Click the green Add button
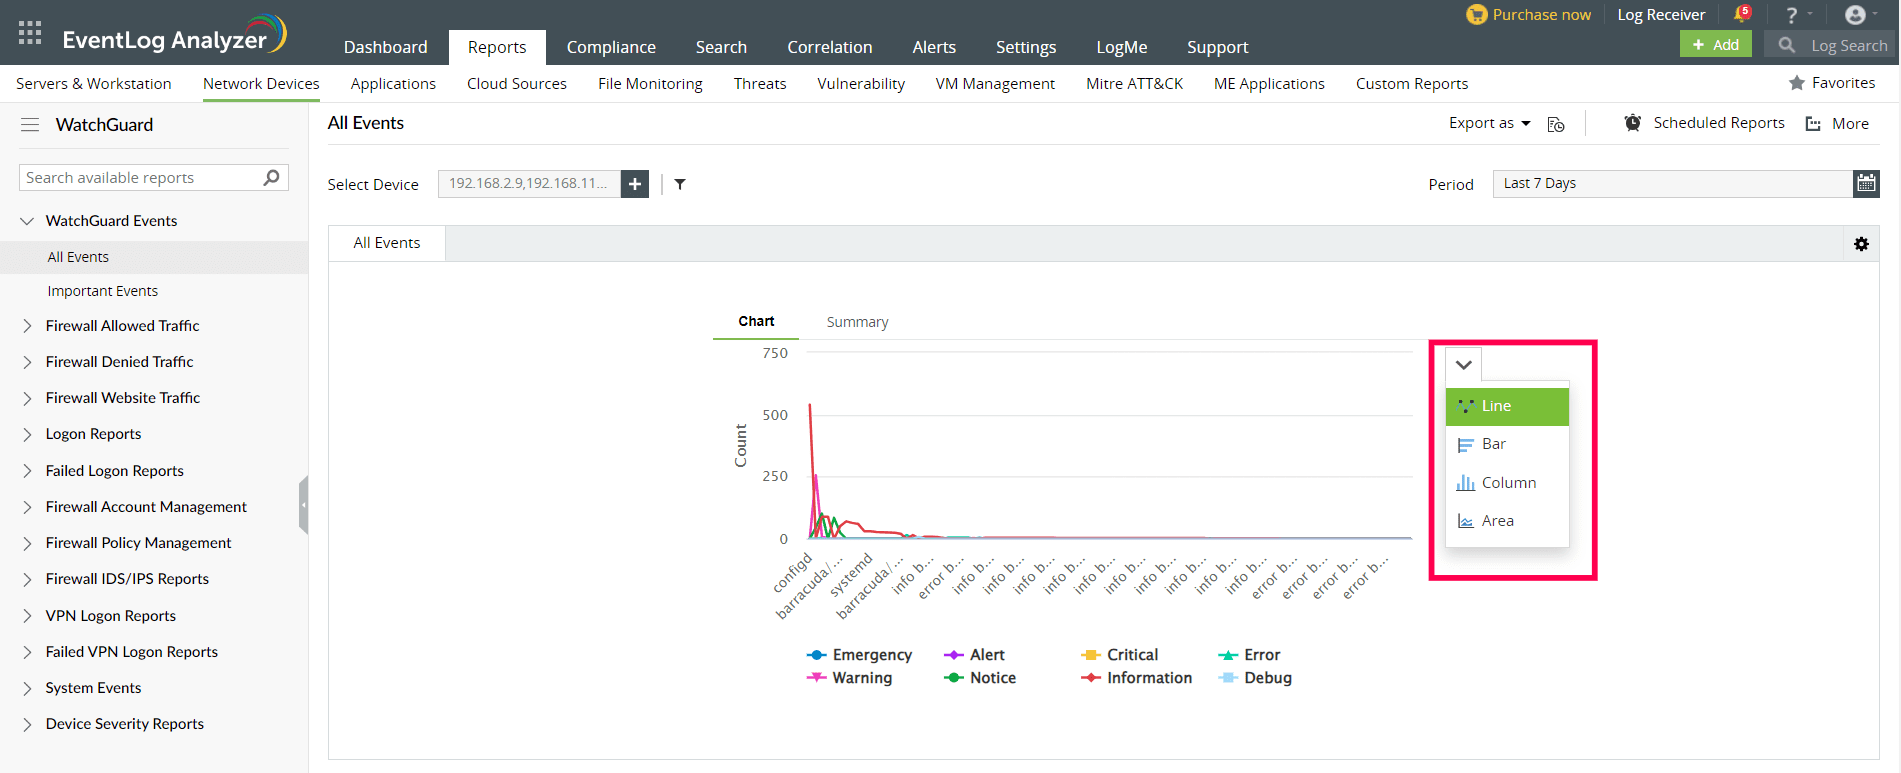Screen dimensions: 1901x773 [1715, 45]
